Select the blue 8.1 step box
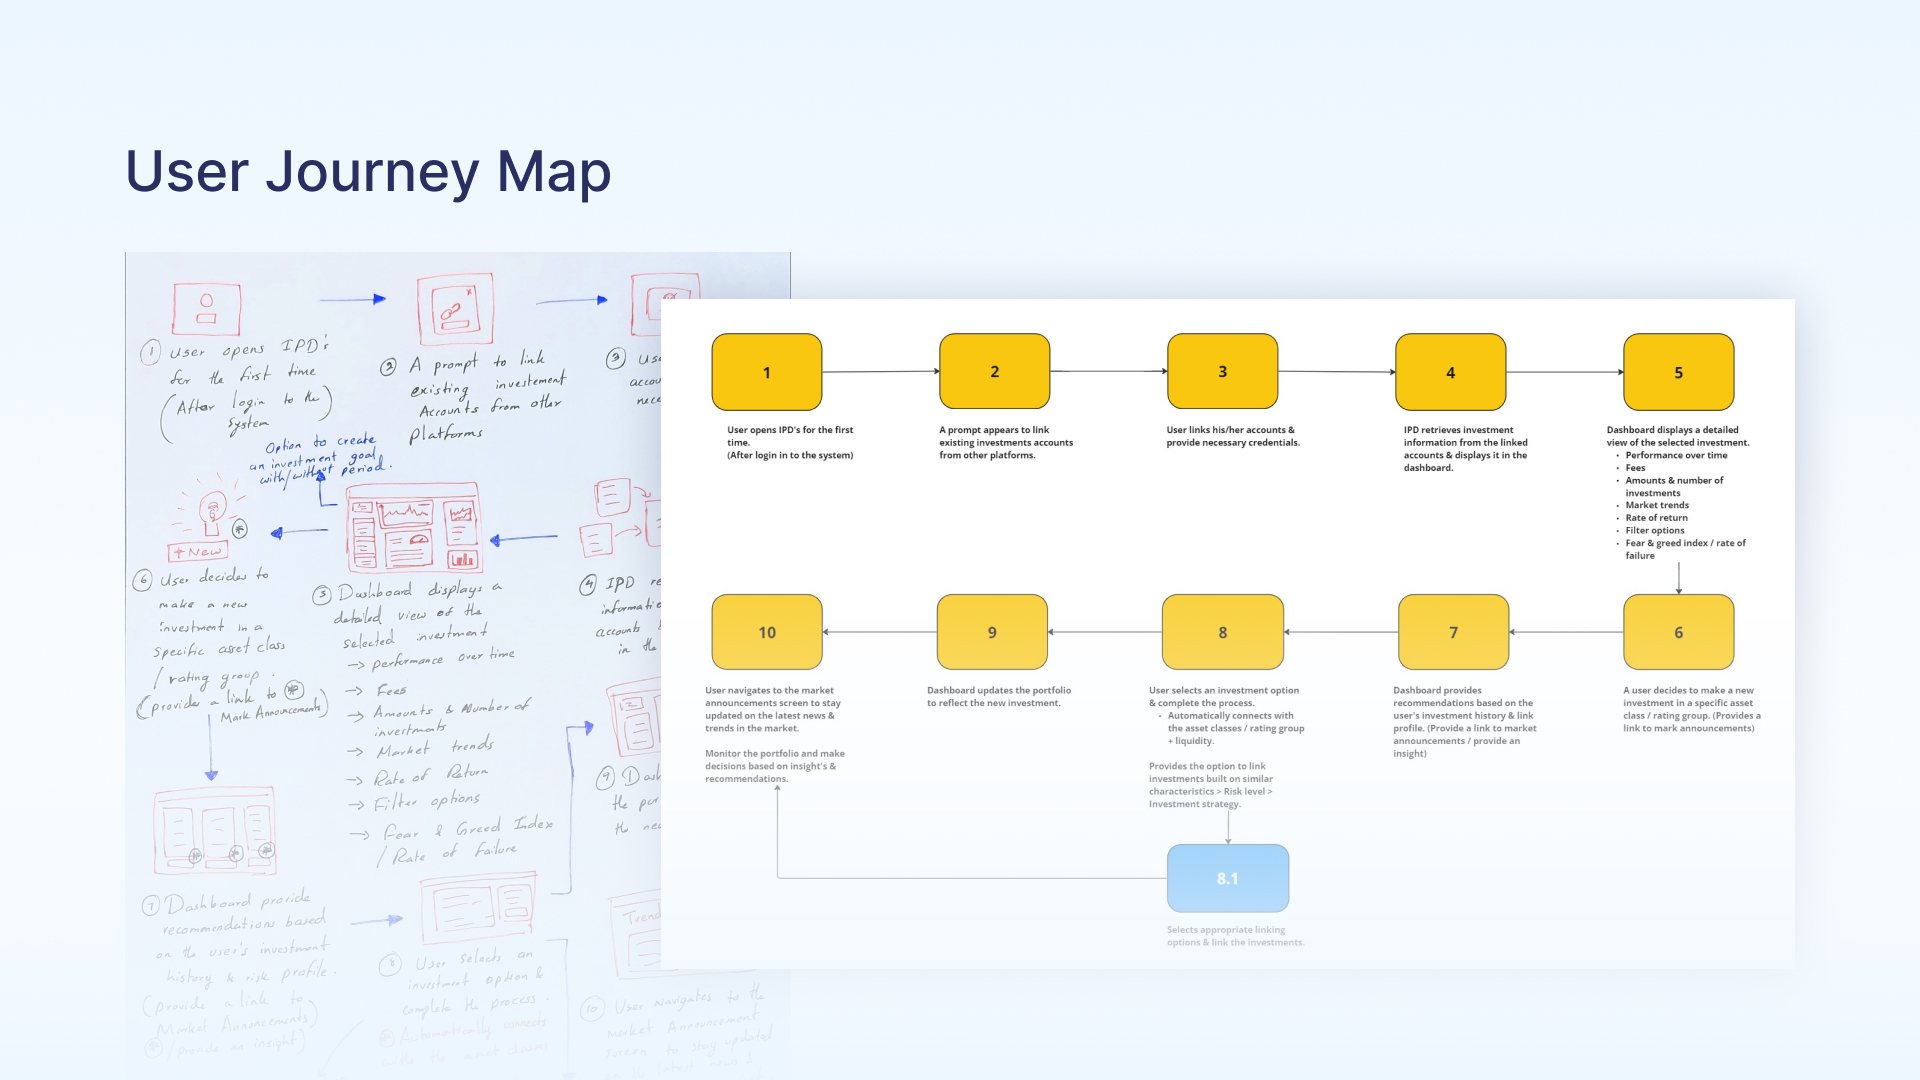 pyautogui.click(x=1228, y=878)
